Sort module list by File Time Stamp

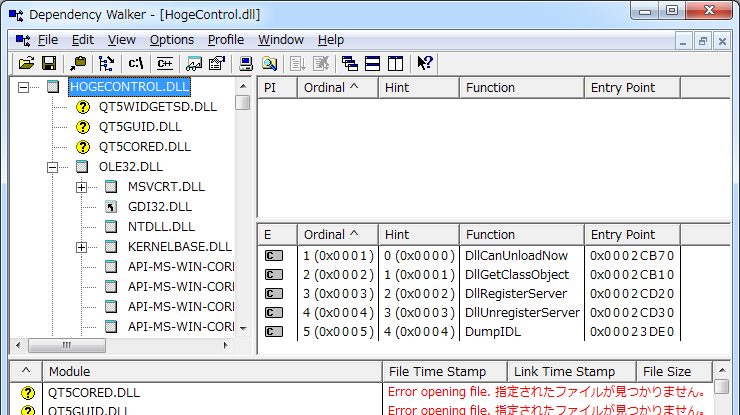(445, 372)
